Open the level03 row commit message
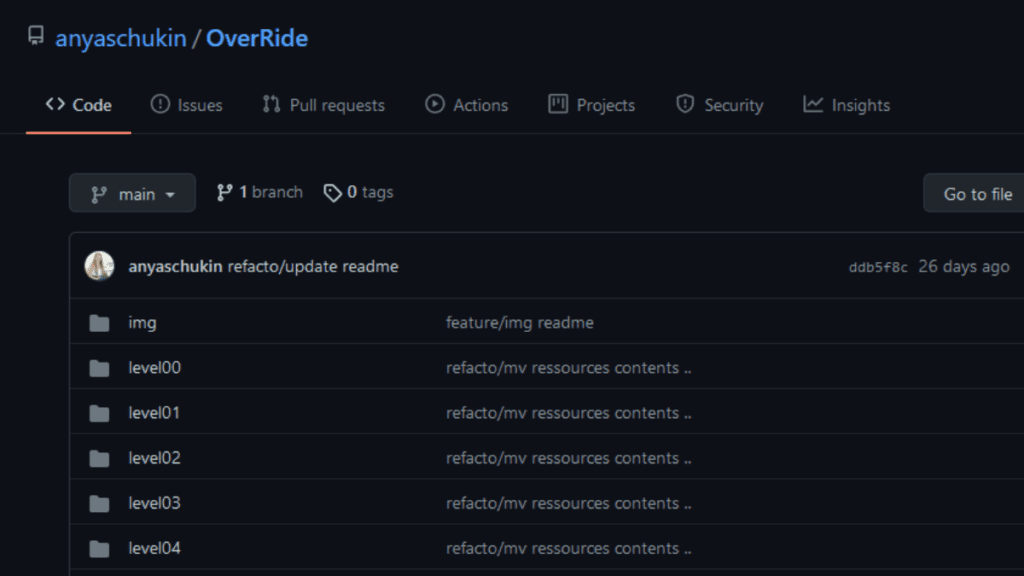The image size is (1024, 576). [x=569, y=503]
